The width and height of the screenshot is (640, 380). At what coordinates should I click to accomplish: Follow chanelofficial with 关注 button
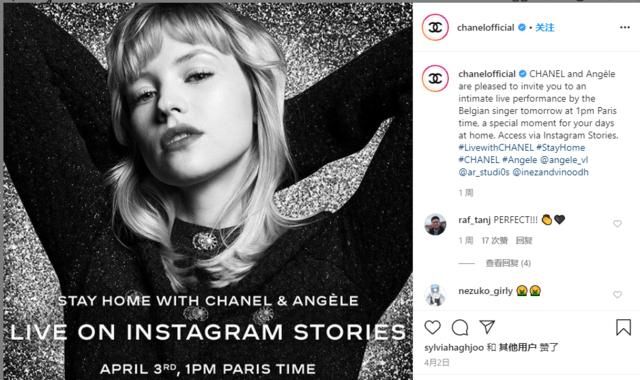point(545,27)
